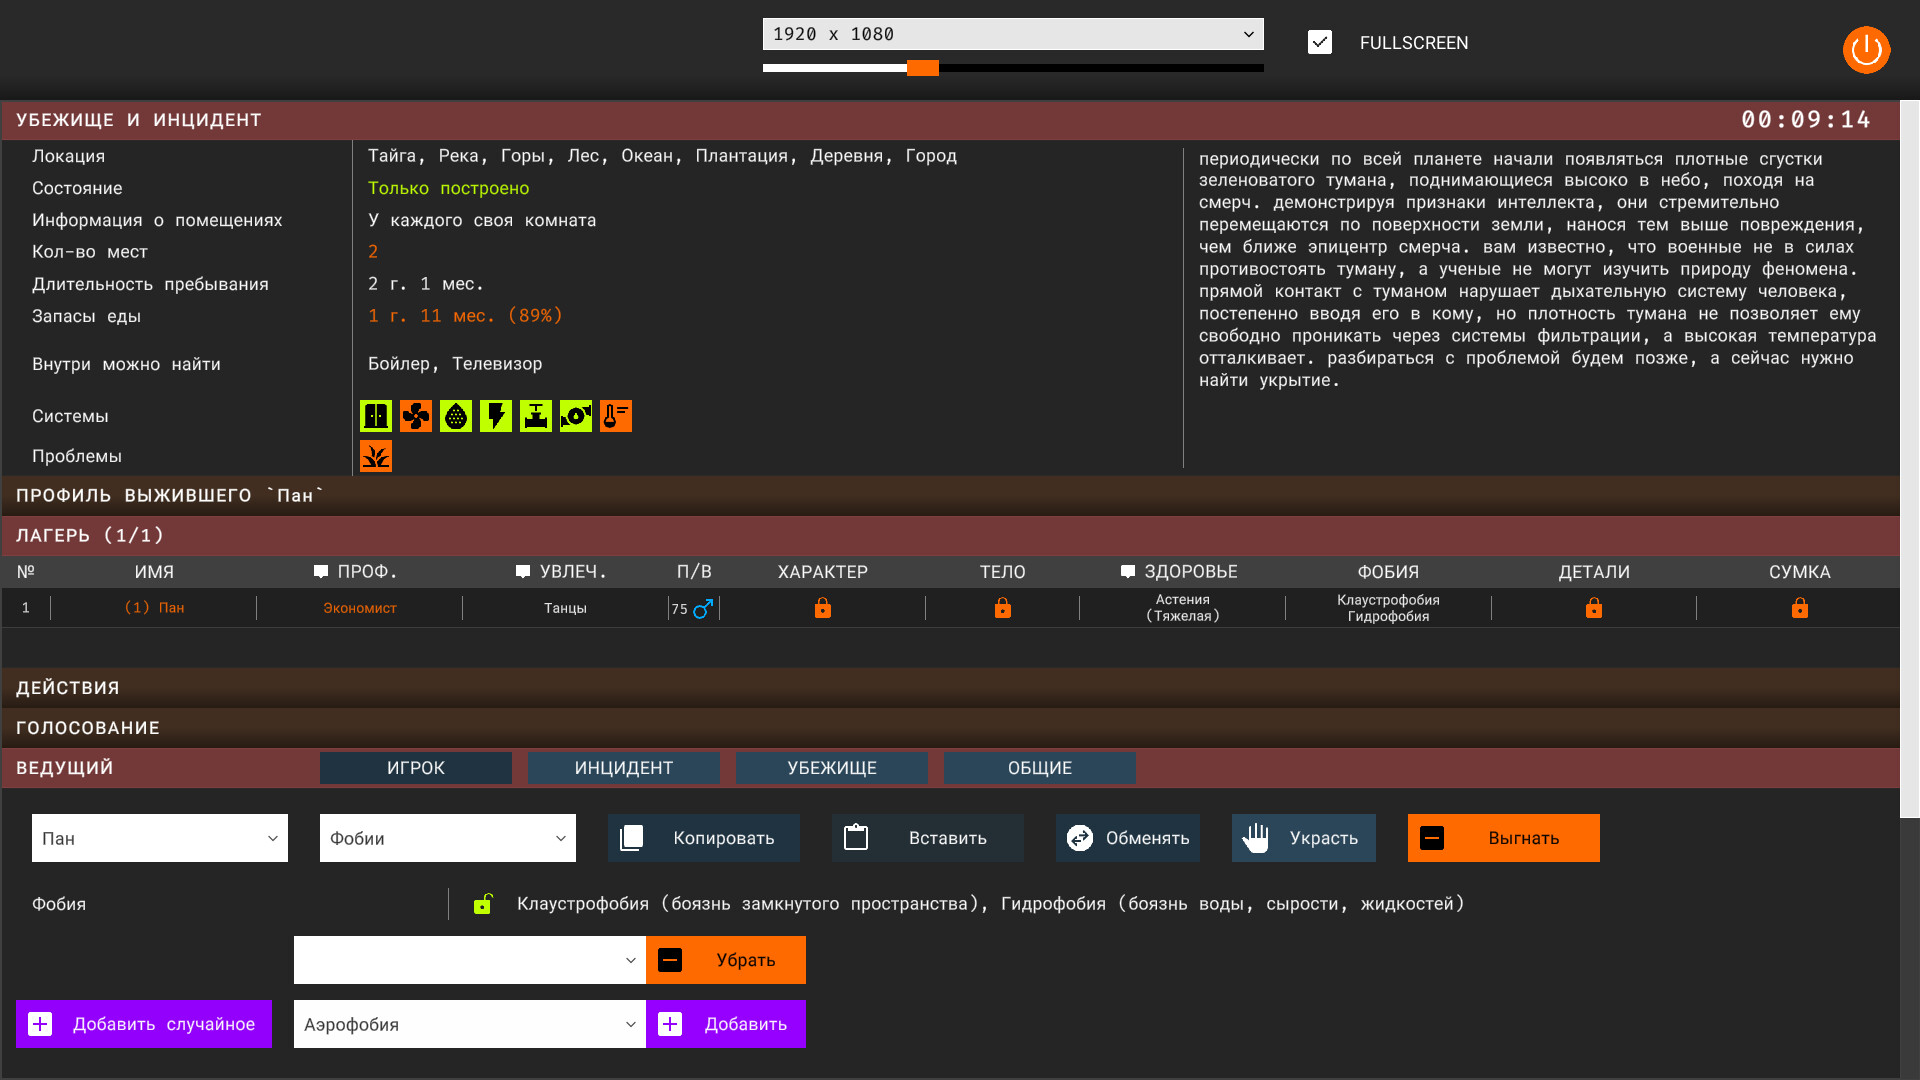Screen dimensions: 1920x1080
Task: Click the power button top right
Action: pyautogui.click(x=1866, y=50)
